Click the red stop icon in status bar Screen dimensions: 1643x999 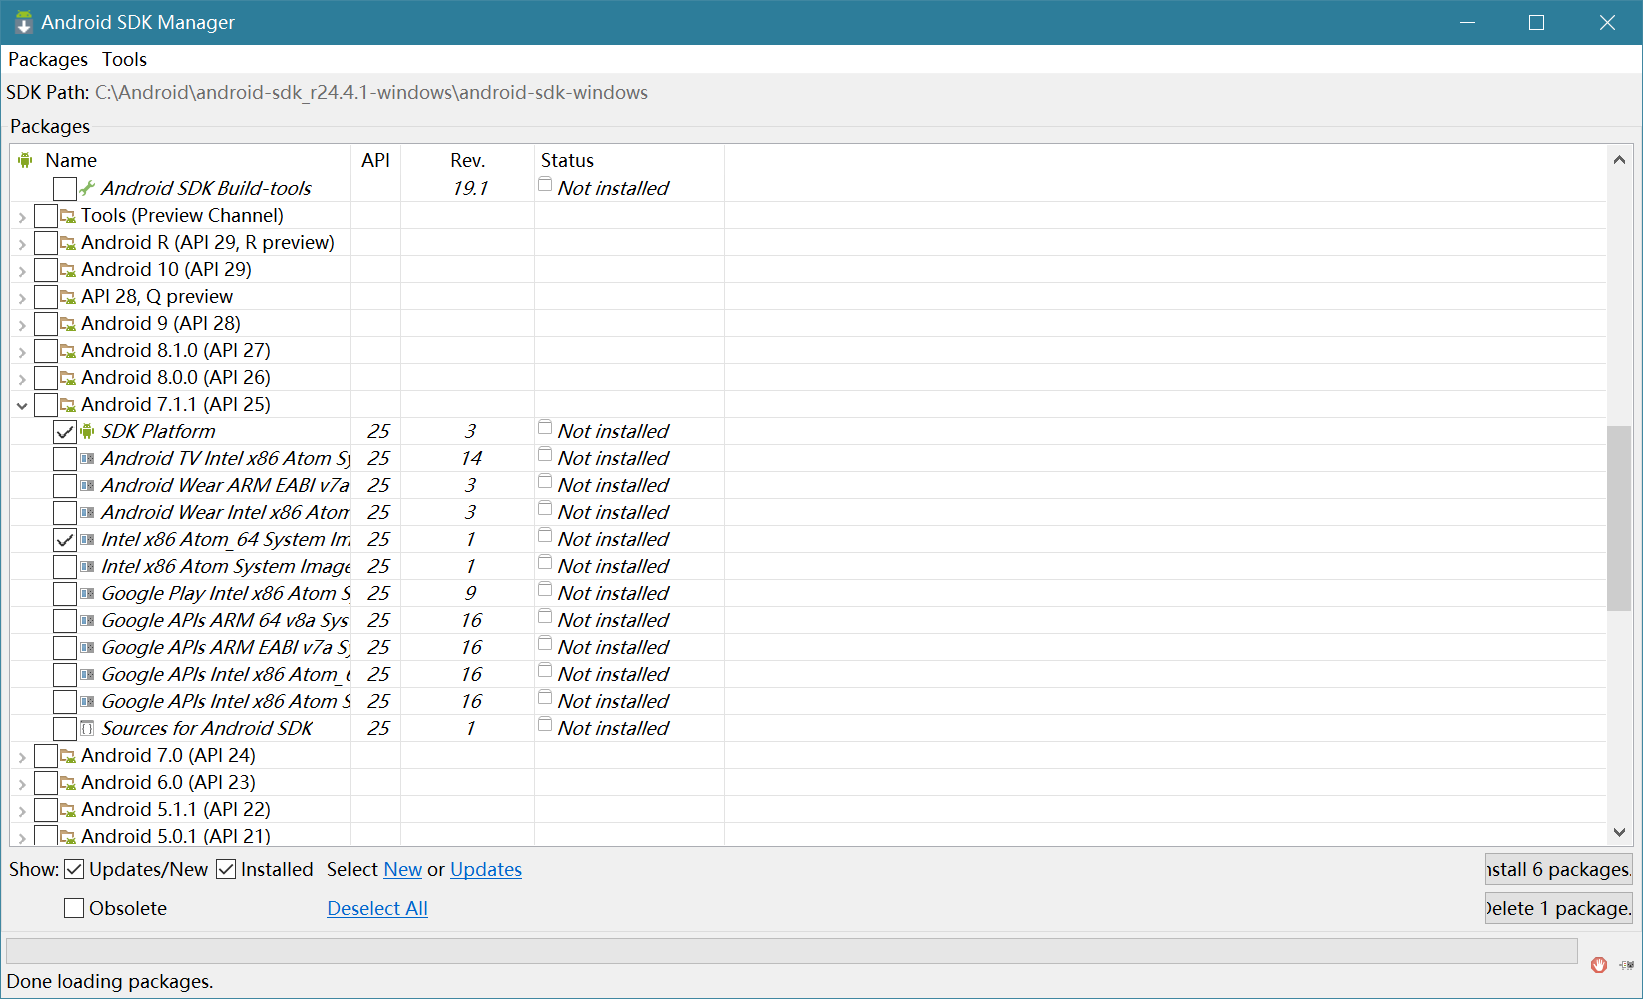[x=1599, y=965]
